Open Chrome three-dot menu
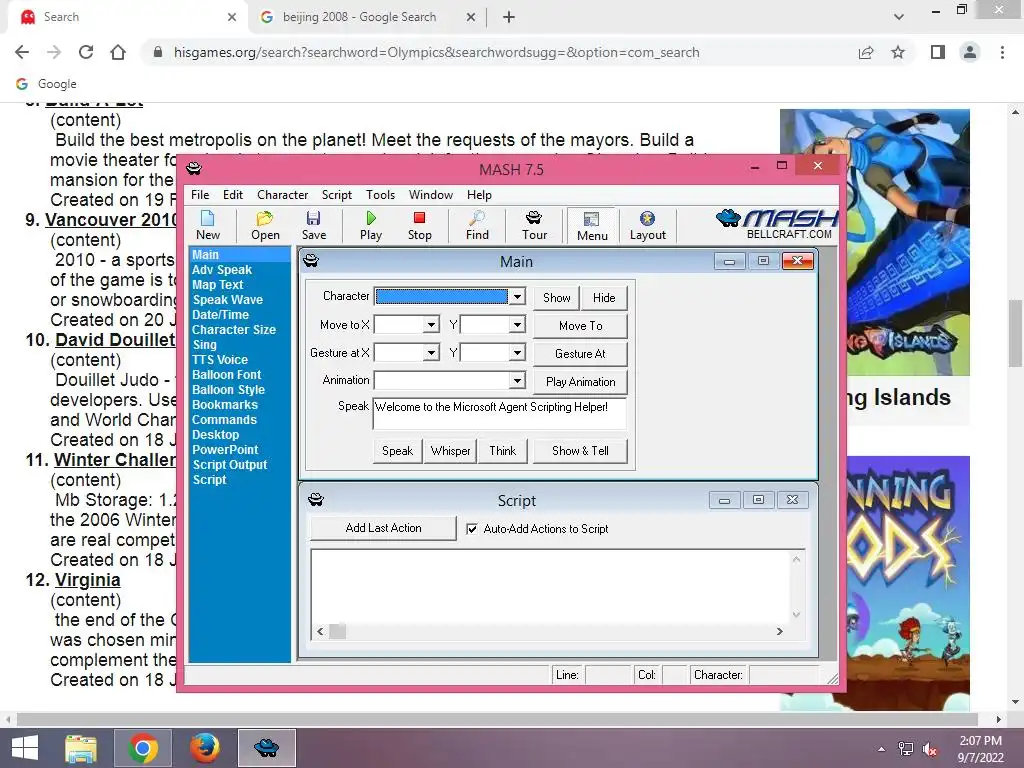This screenshot has width=1024, height=768. [1002, 52]
